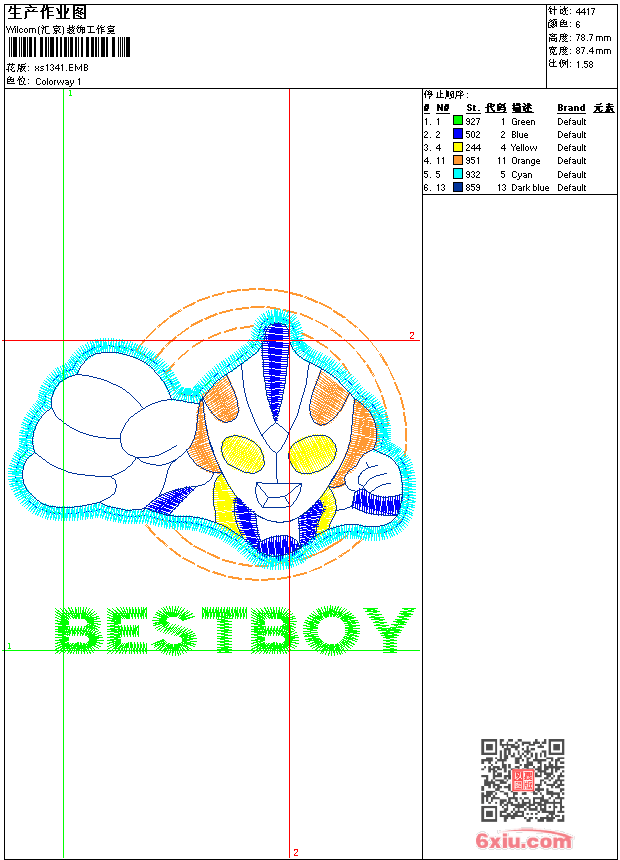
Task: Click the stitch count 4417
Action: tap(585, 12)
